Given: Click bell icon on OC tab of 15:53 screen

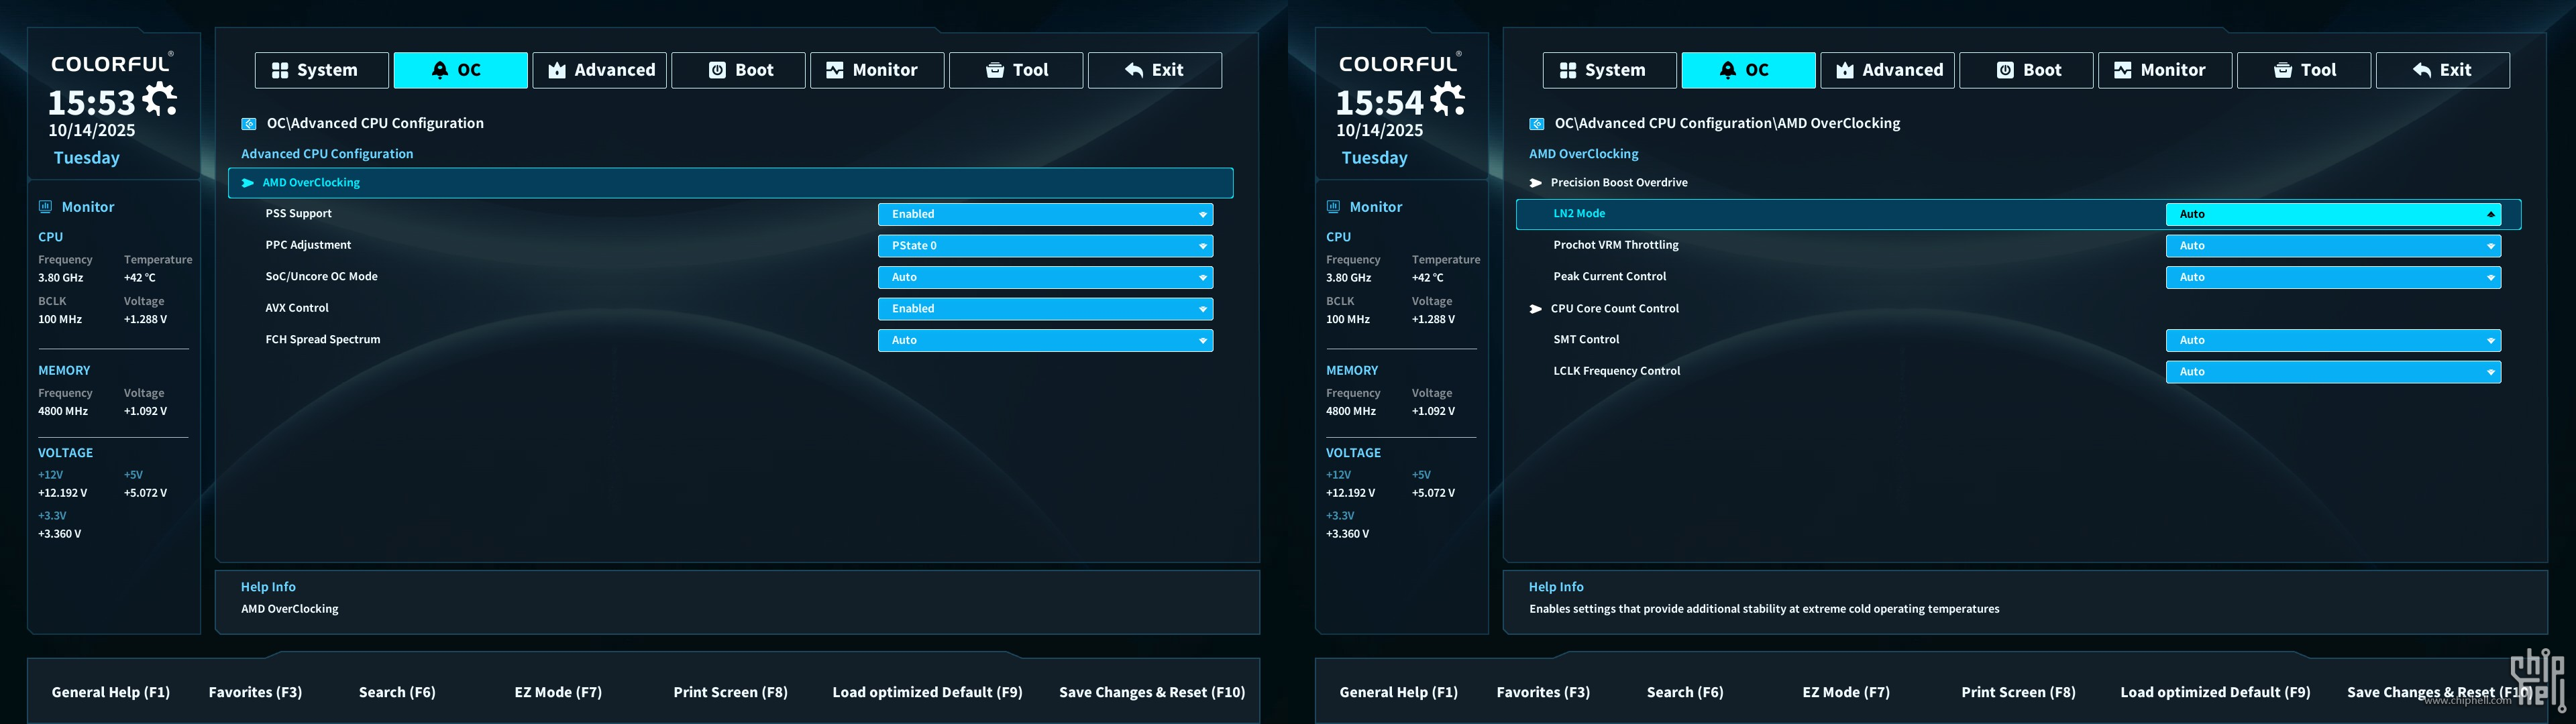Looking at the screenshot, I should [x=439, y=70].
